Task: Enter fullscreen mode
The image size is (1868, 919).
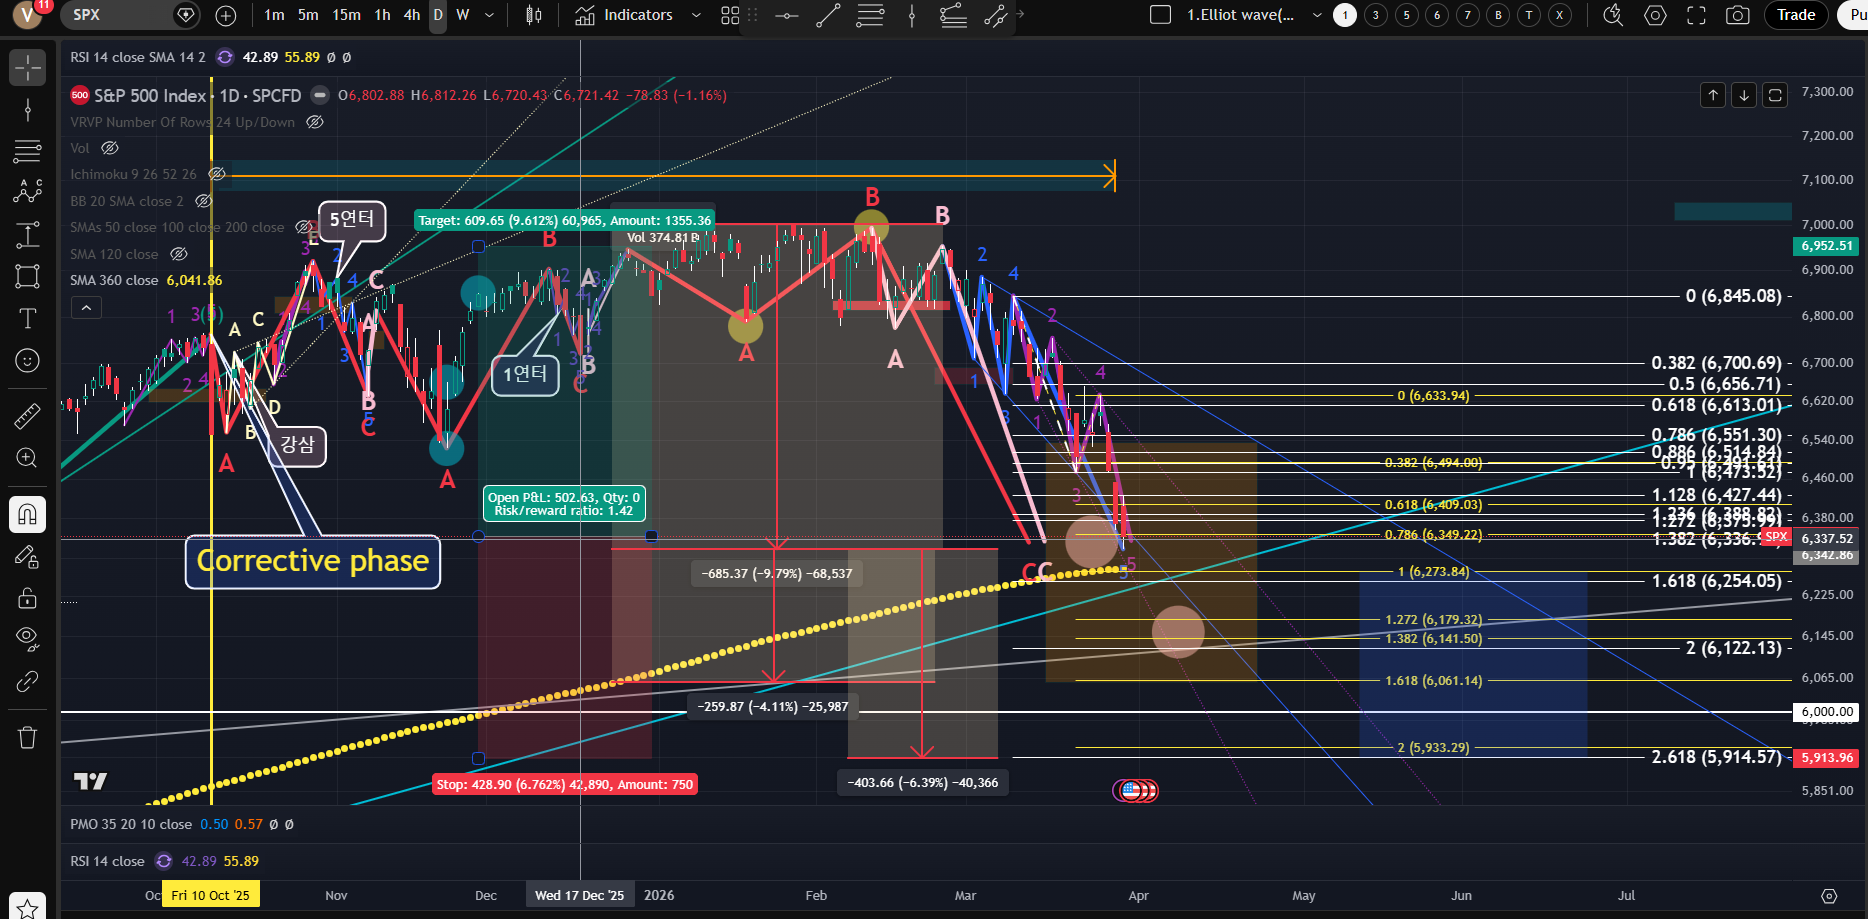Action: pyautogui.click(x=1696, y=15)
